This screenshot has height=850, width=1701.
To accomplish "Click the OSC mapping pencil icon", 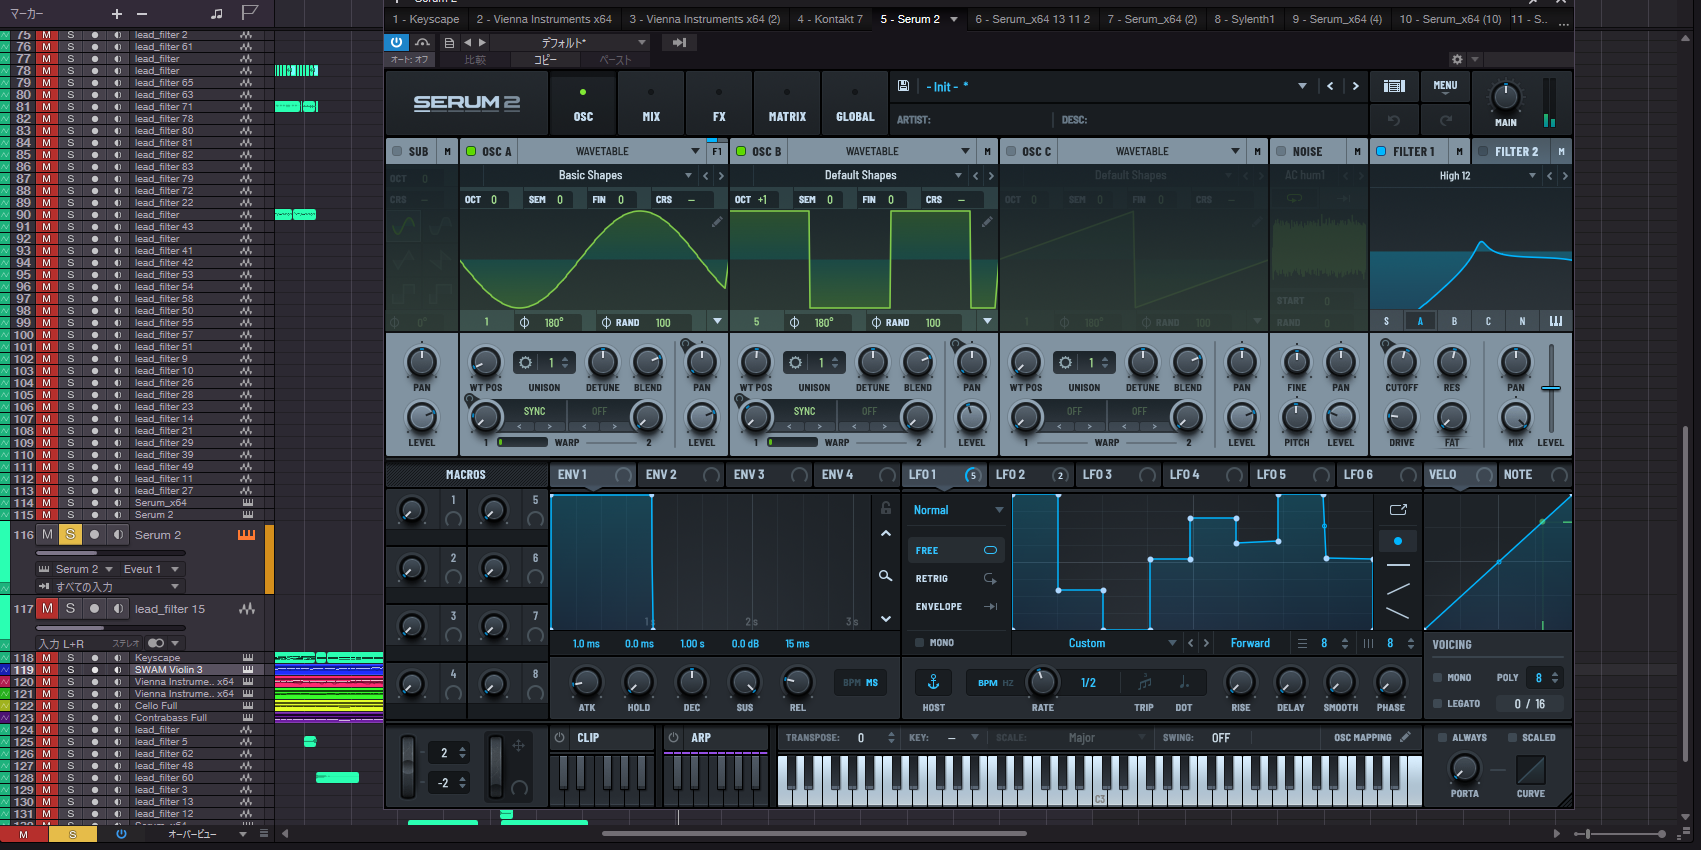I will point(1405,737).
